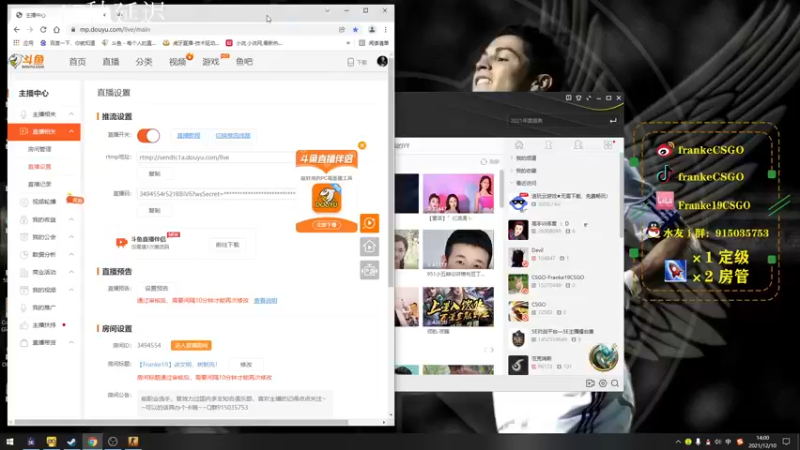Open the 鱼吧 nav item
This screenshot has height=450, width=800.
244,62
